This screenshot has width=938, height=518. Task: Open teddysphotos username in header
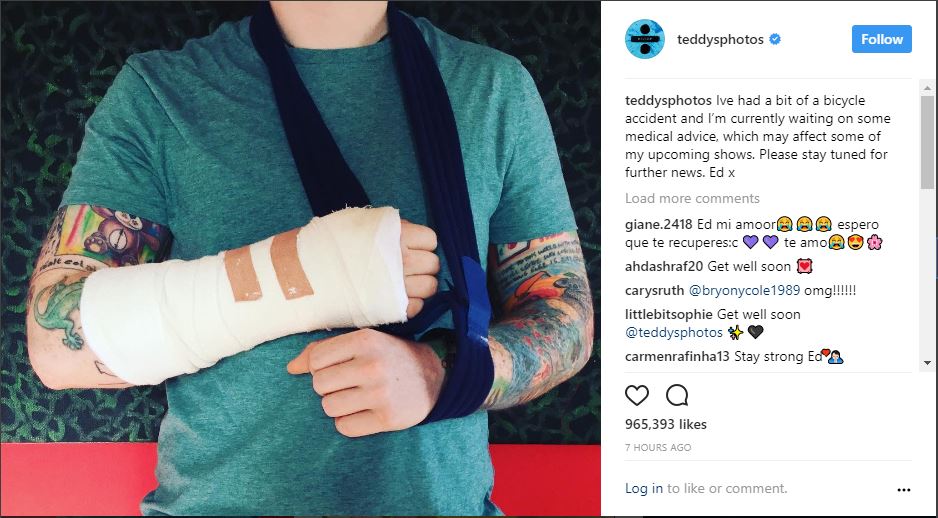click(x=720, y=39)
